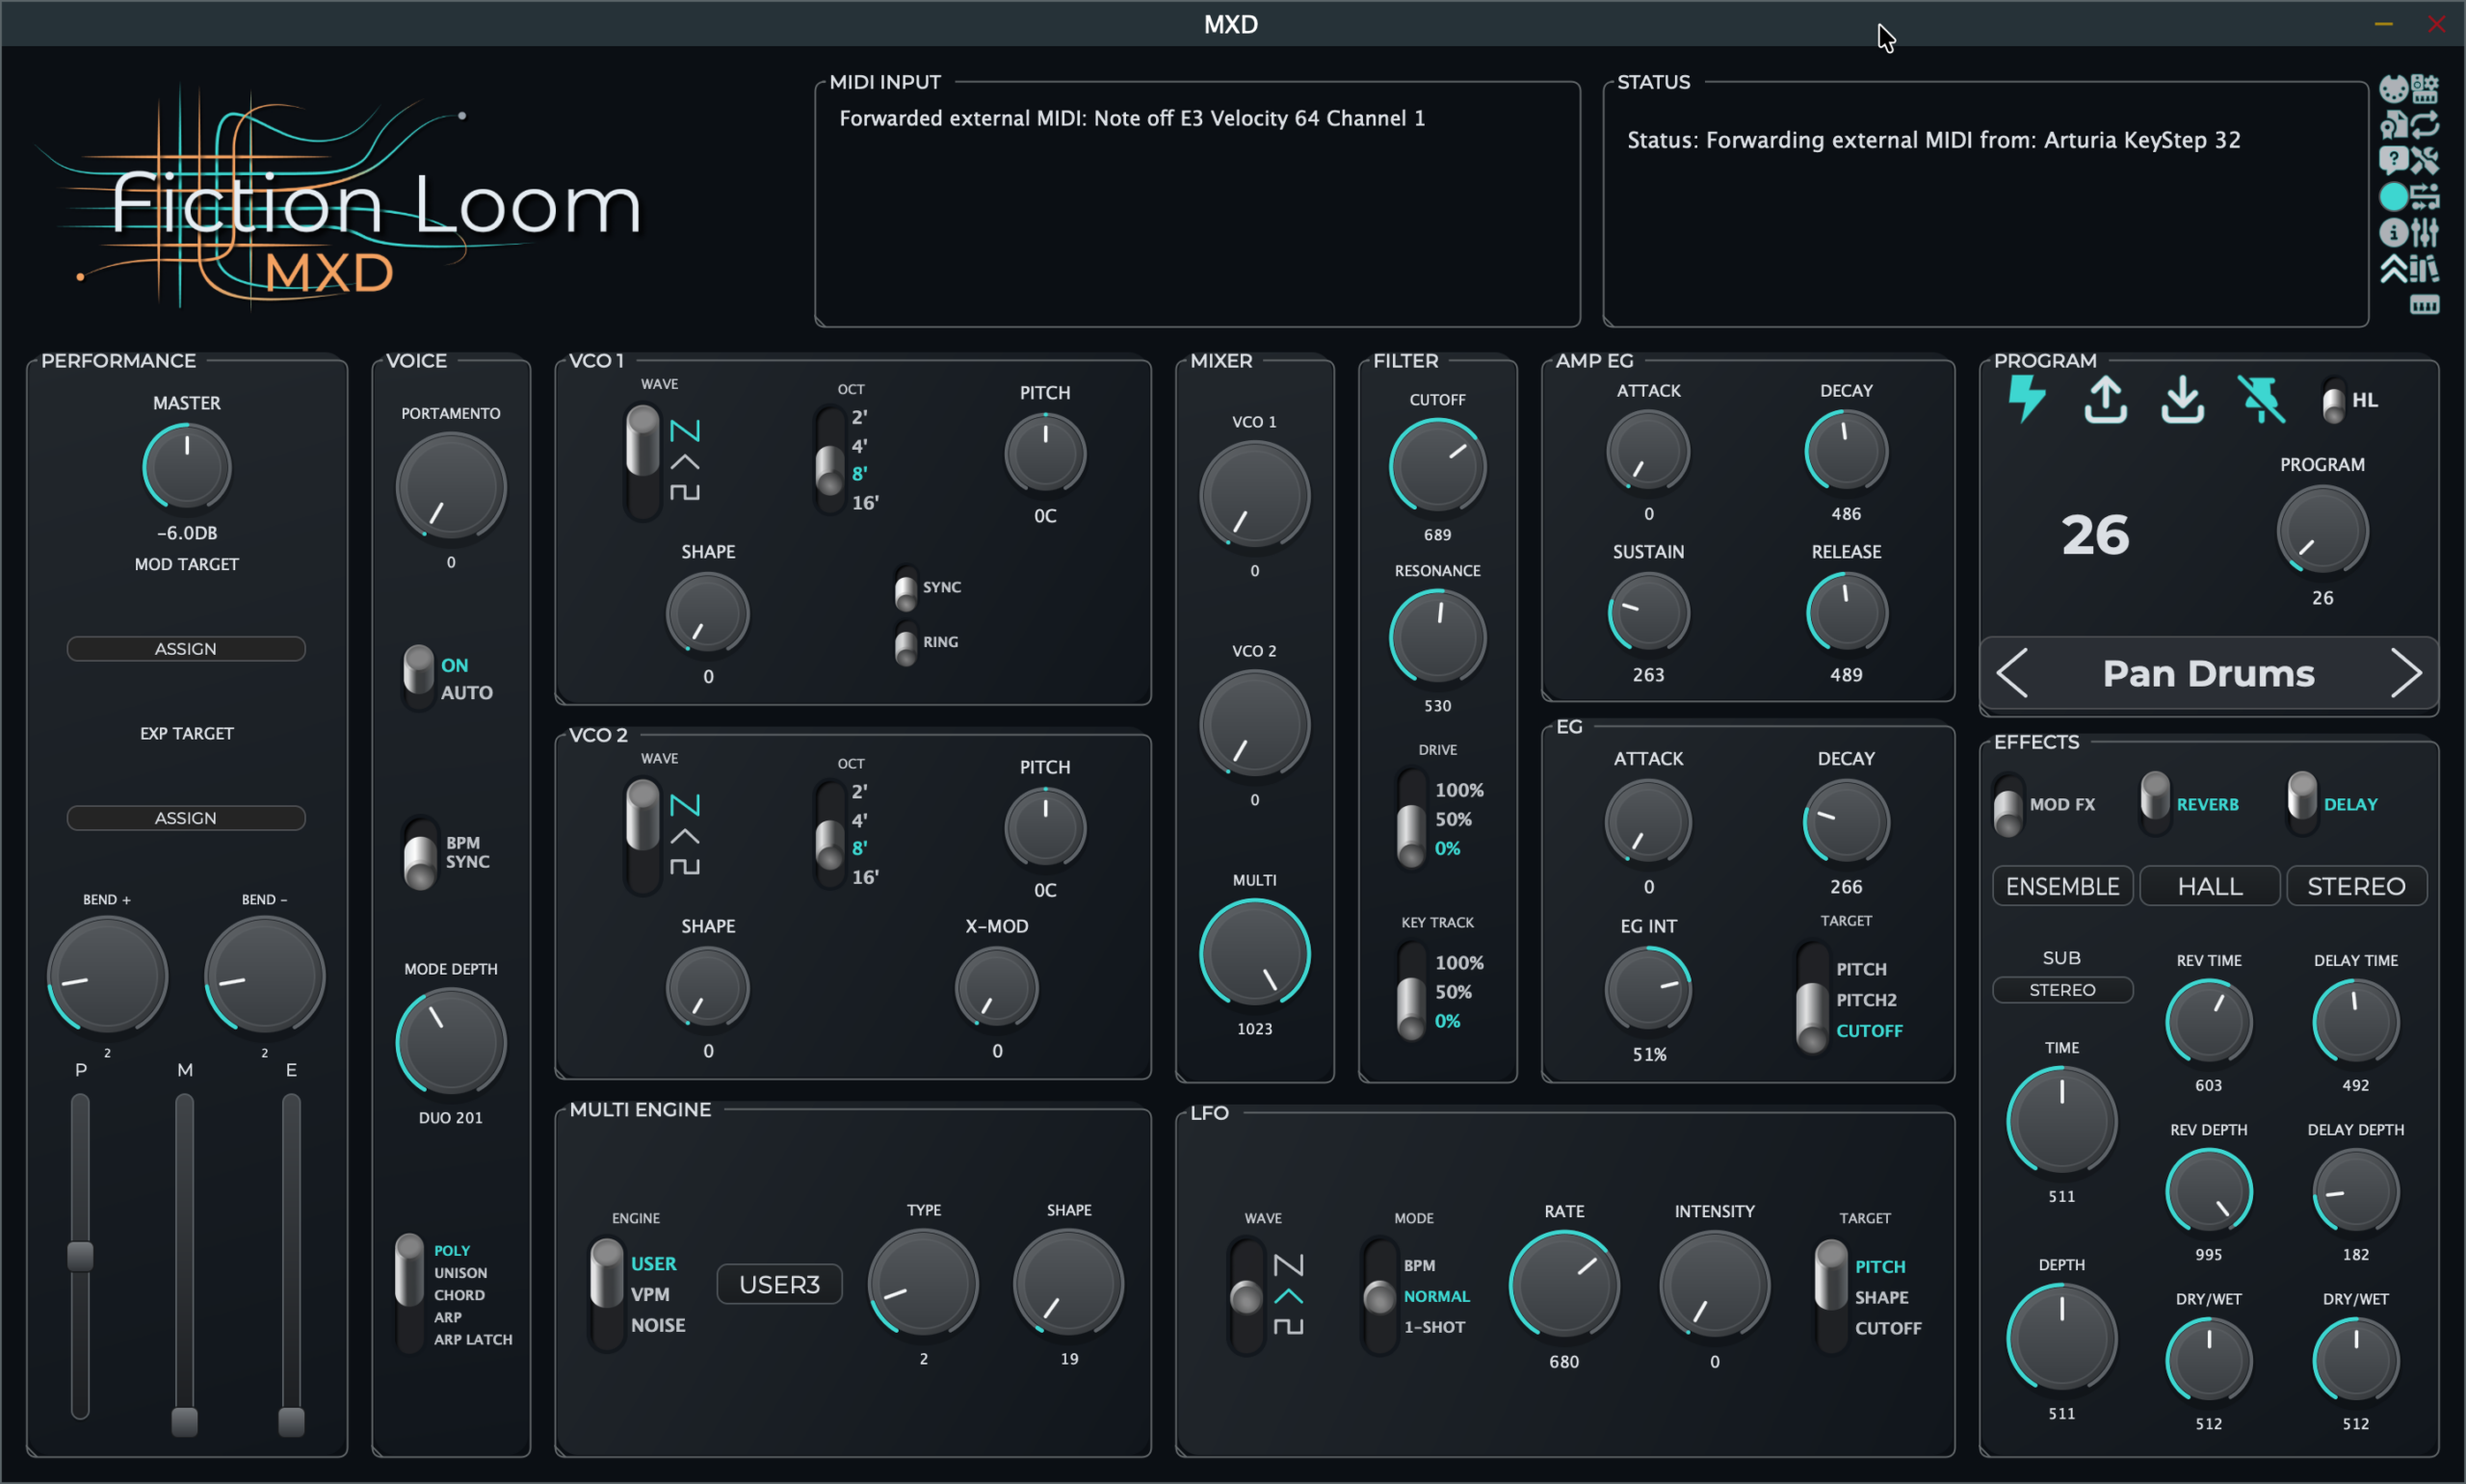2466x1484 pixels.
Task: Click the download program icon
Action: point(2182,399)
